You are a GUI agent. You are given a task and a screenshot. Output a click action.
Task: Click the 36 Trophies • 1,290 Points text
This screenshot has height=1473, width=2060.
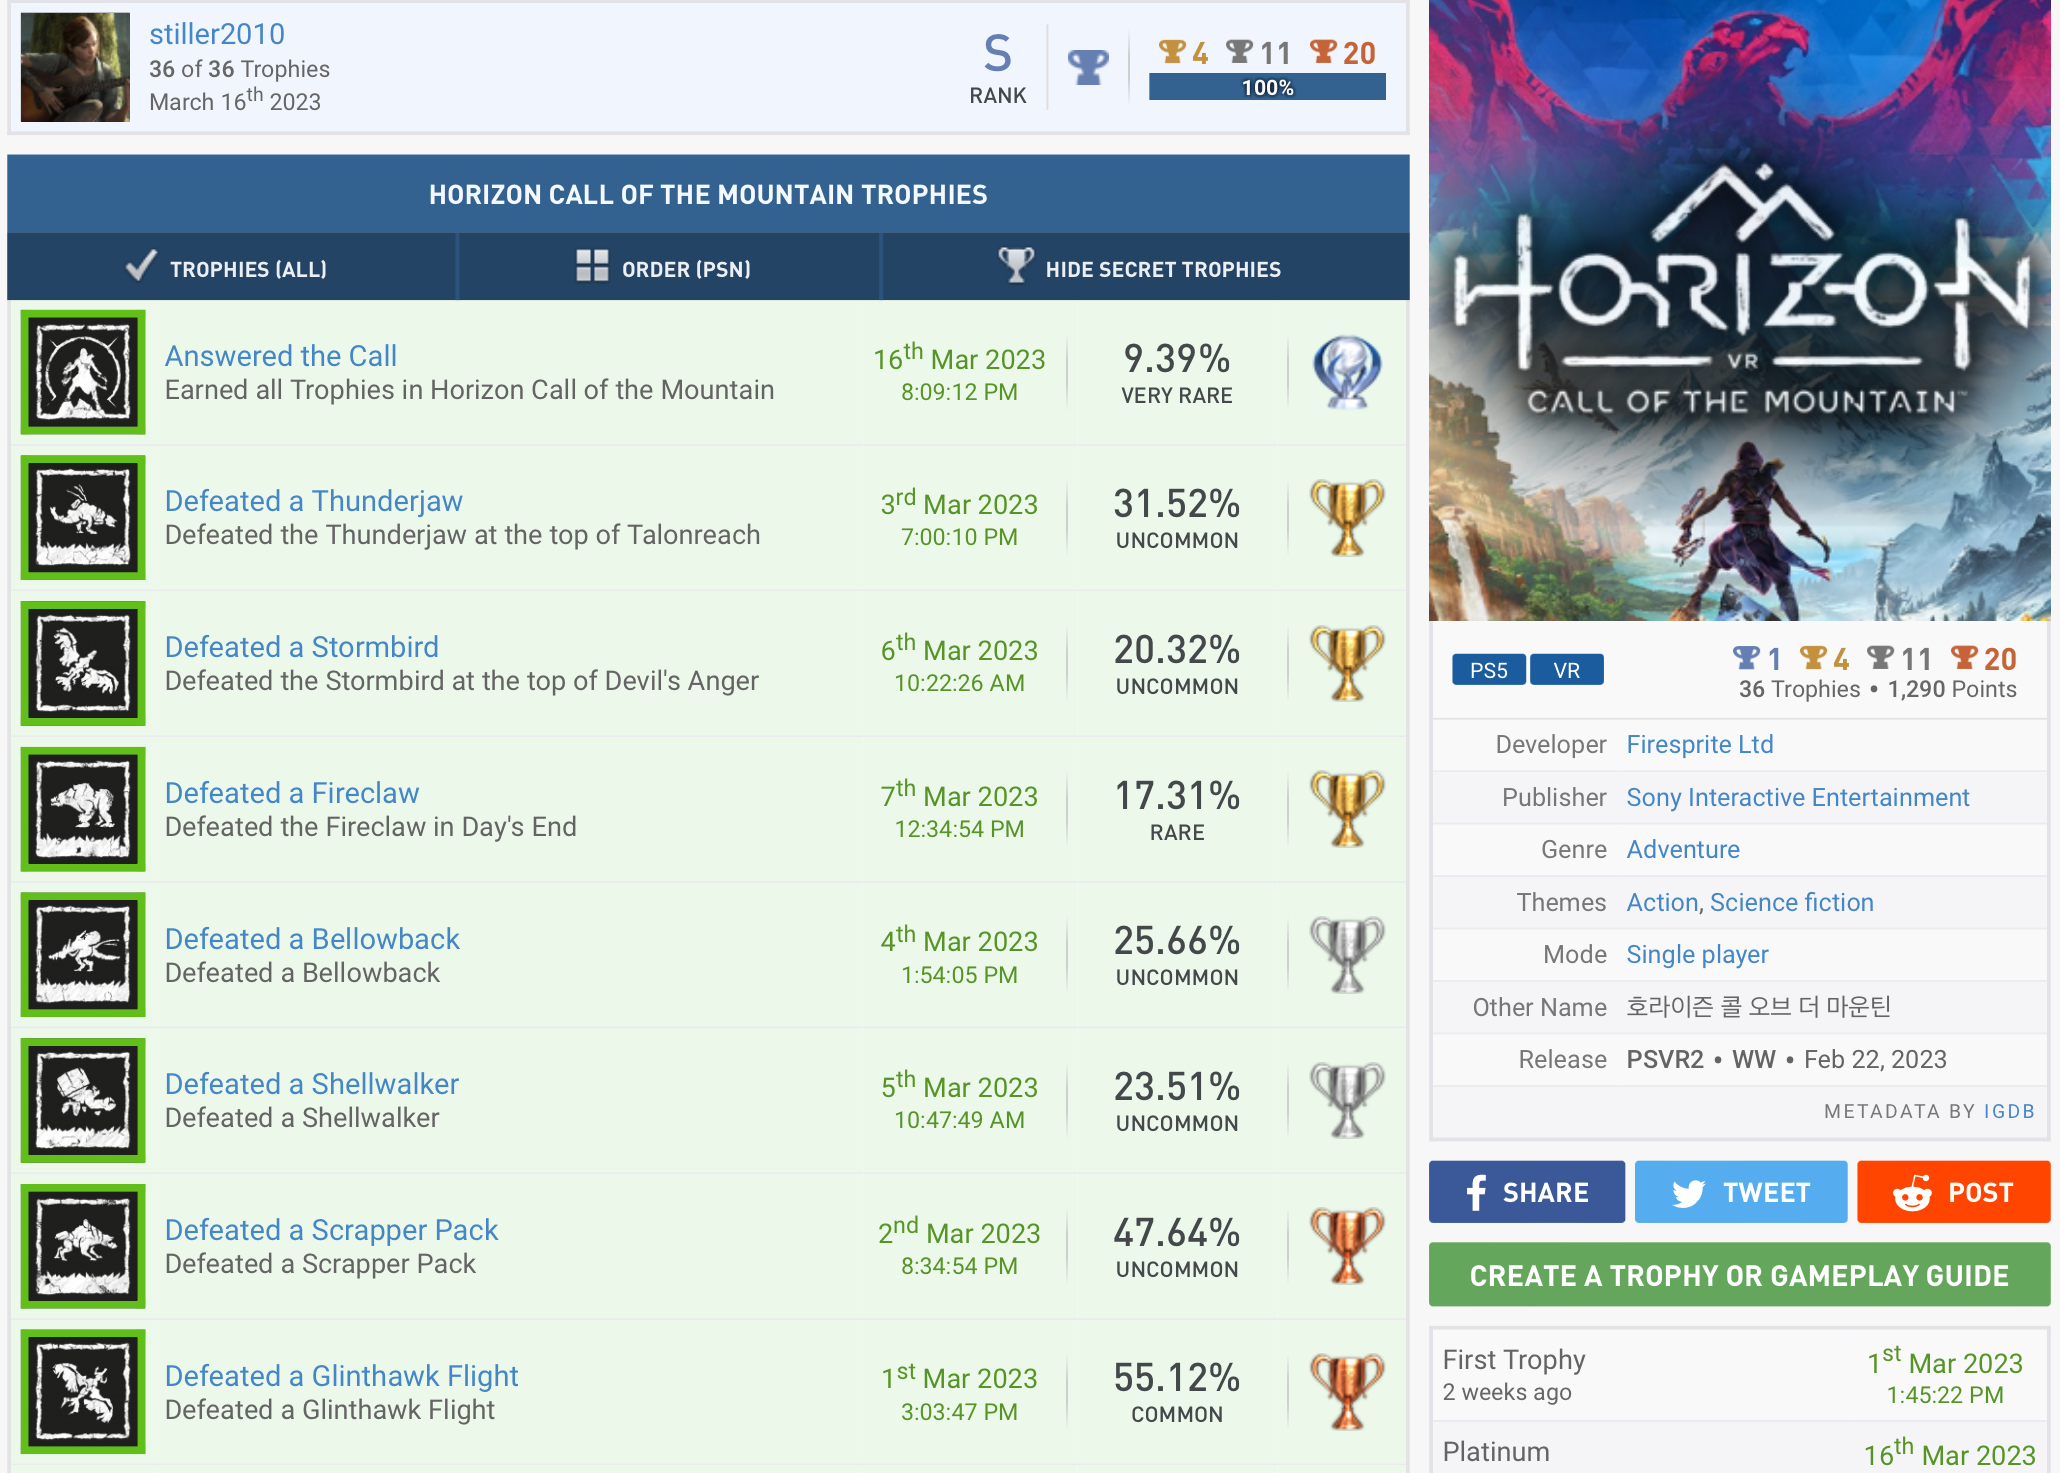(1877, 689)
